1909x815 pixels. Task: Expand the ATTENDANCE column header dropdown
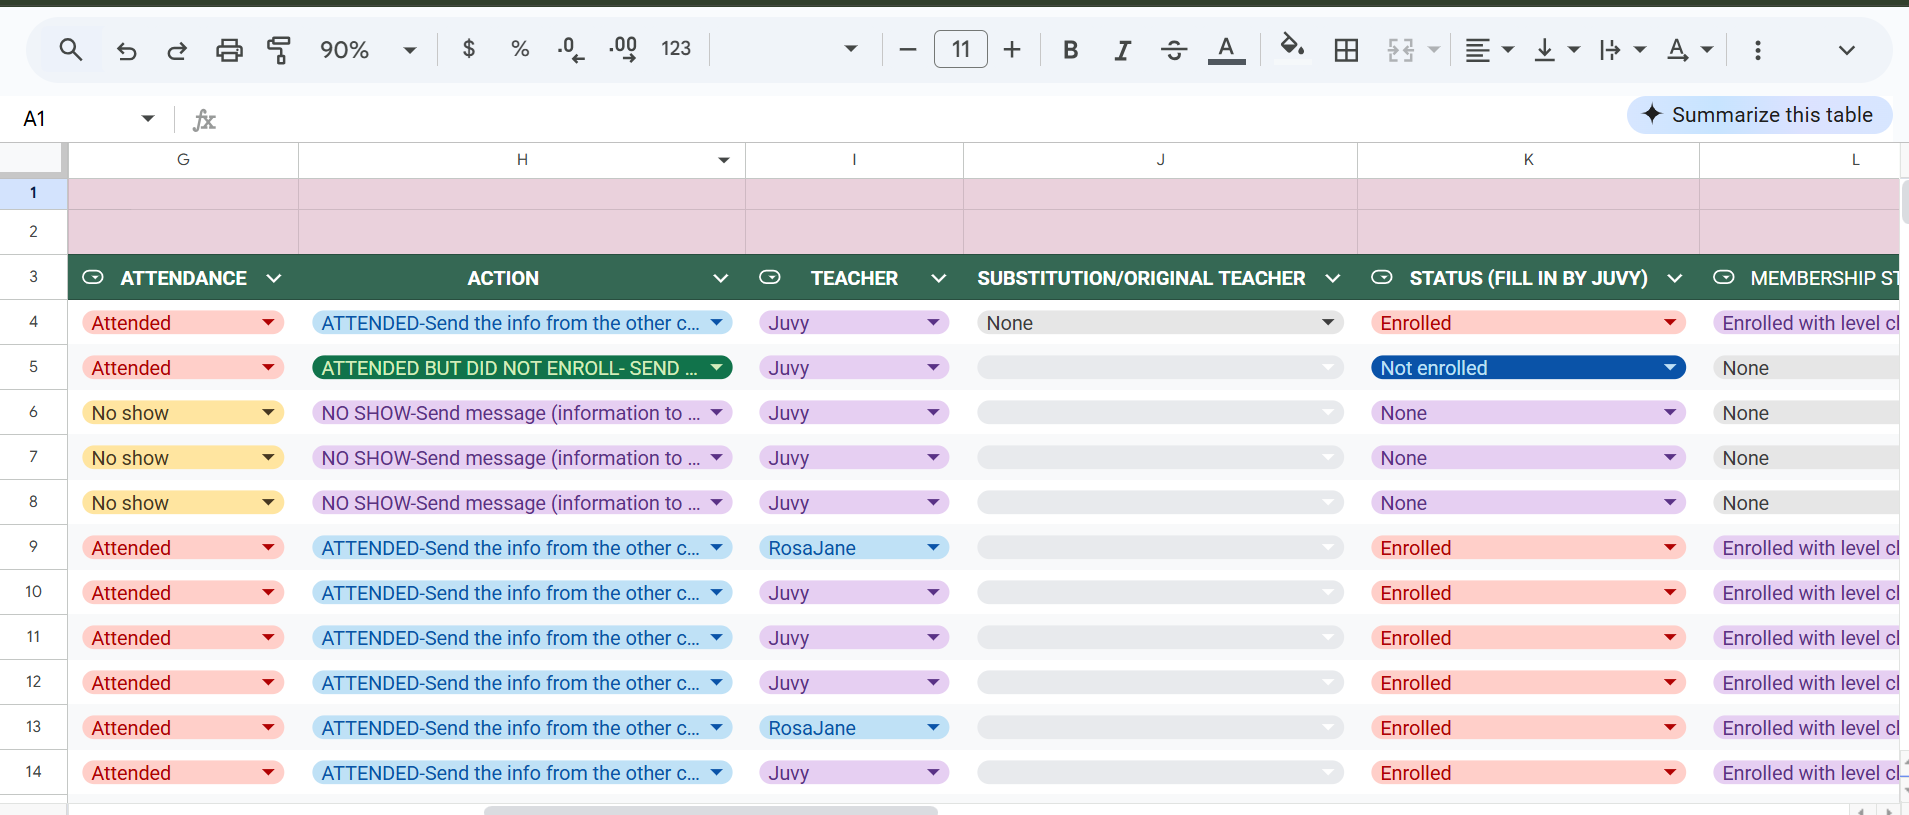tap(274, 278)
